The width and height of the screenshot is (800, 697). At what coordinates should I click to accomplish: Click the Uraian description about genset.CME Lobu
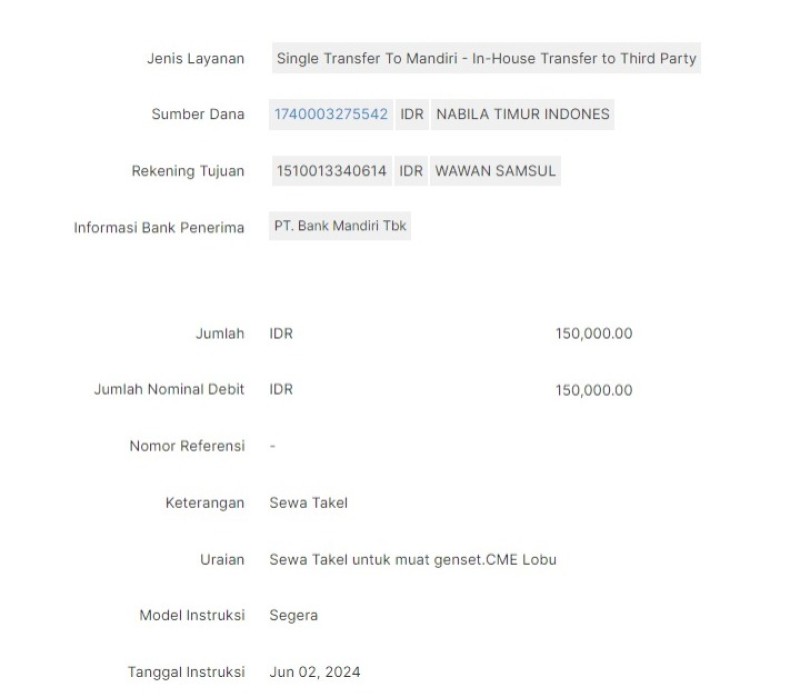(413, 560)
